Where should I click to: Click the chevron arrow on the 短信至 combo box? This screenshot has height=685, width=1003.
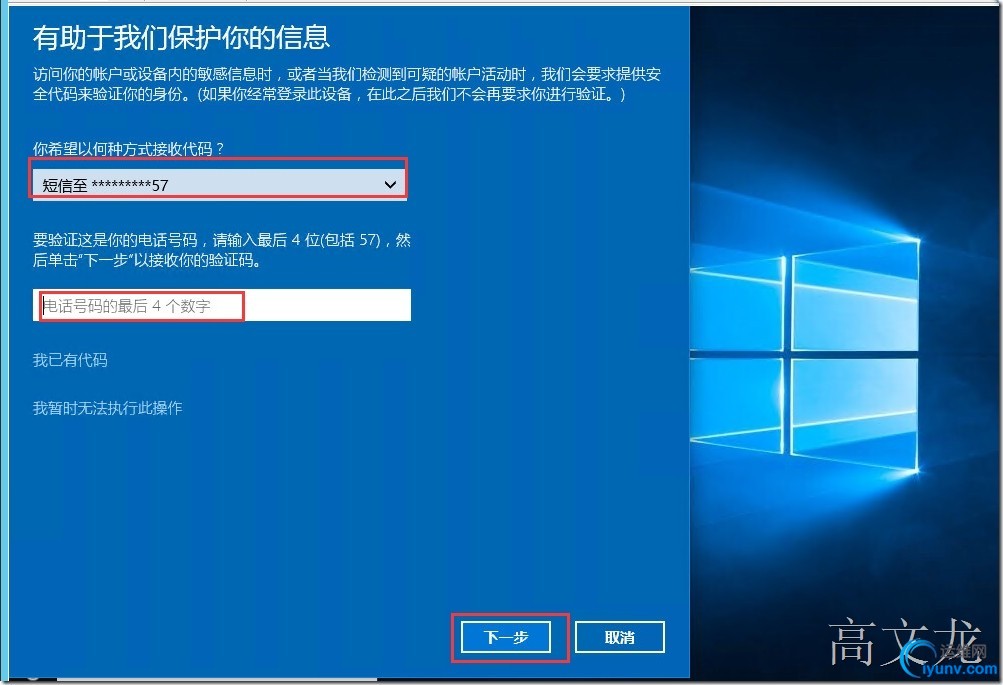[x=390, y=185]
